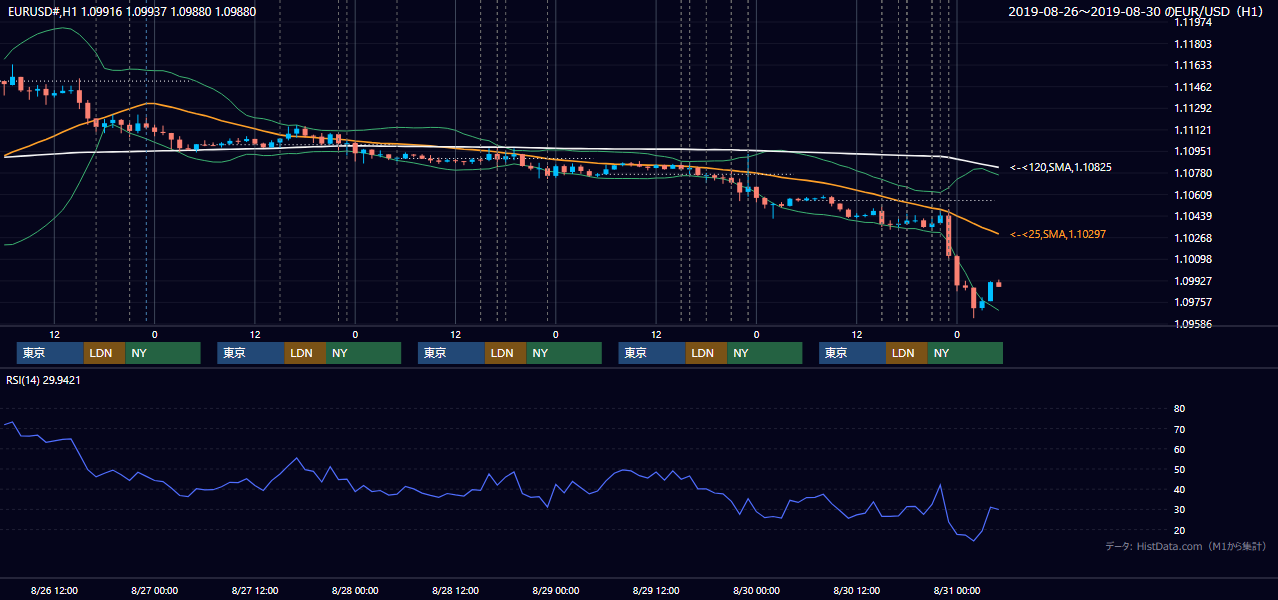The image size is (1278, 600).
Task: Click price axis value 1.11462
Action: pyautogui.click(x=1193, y=87)
